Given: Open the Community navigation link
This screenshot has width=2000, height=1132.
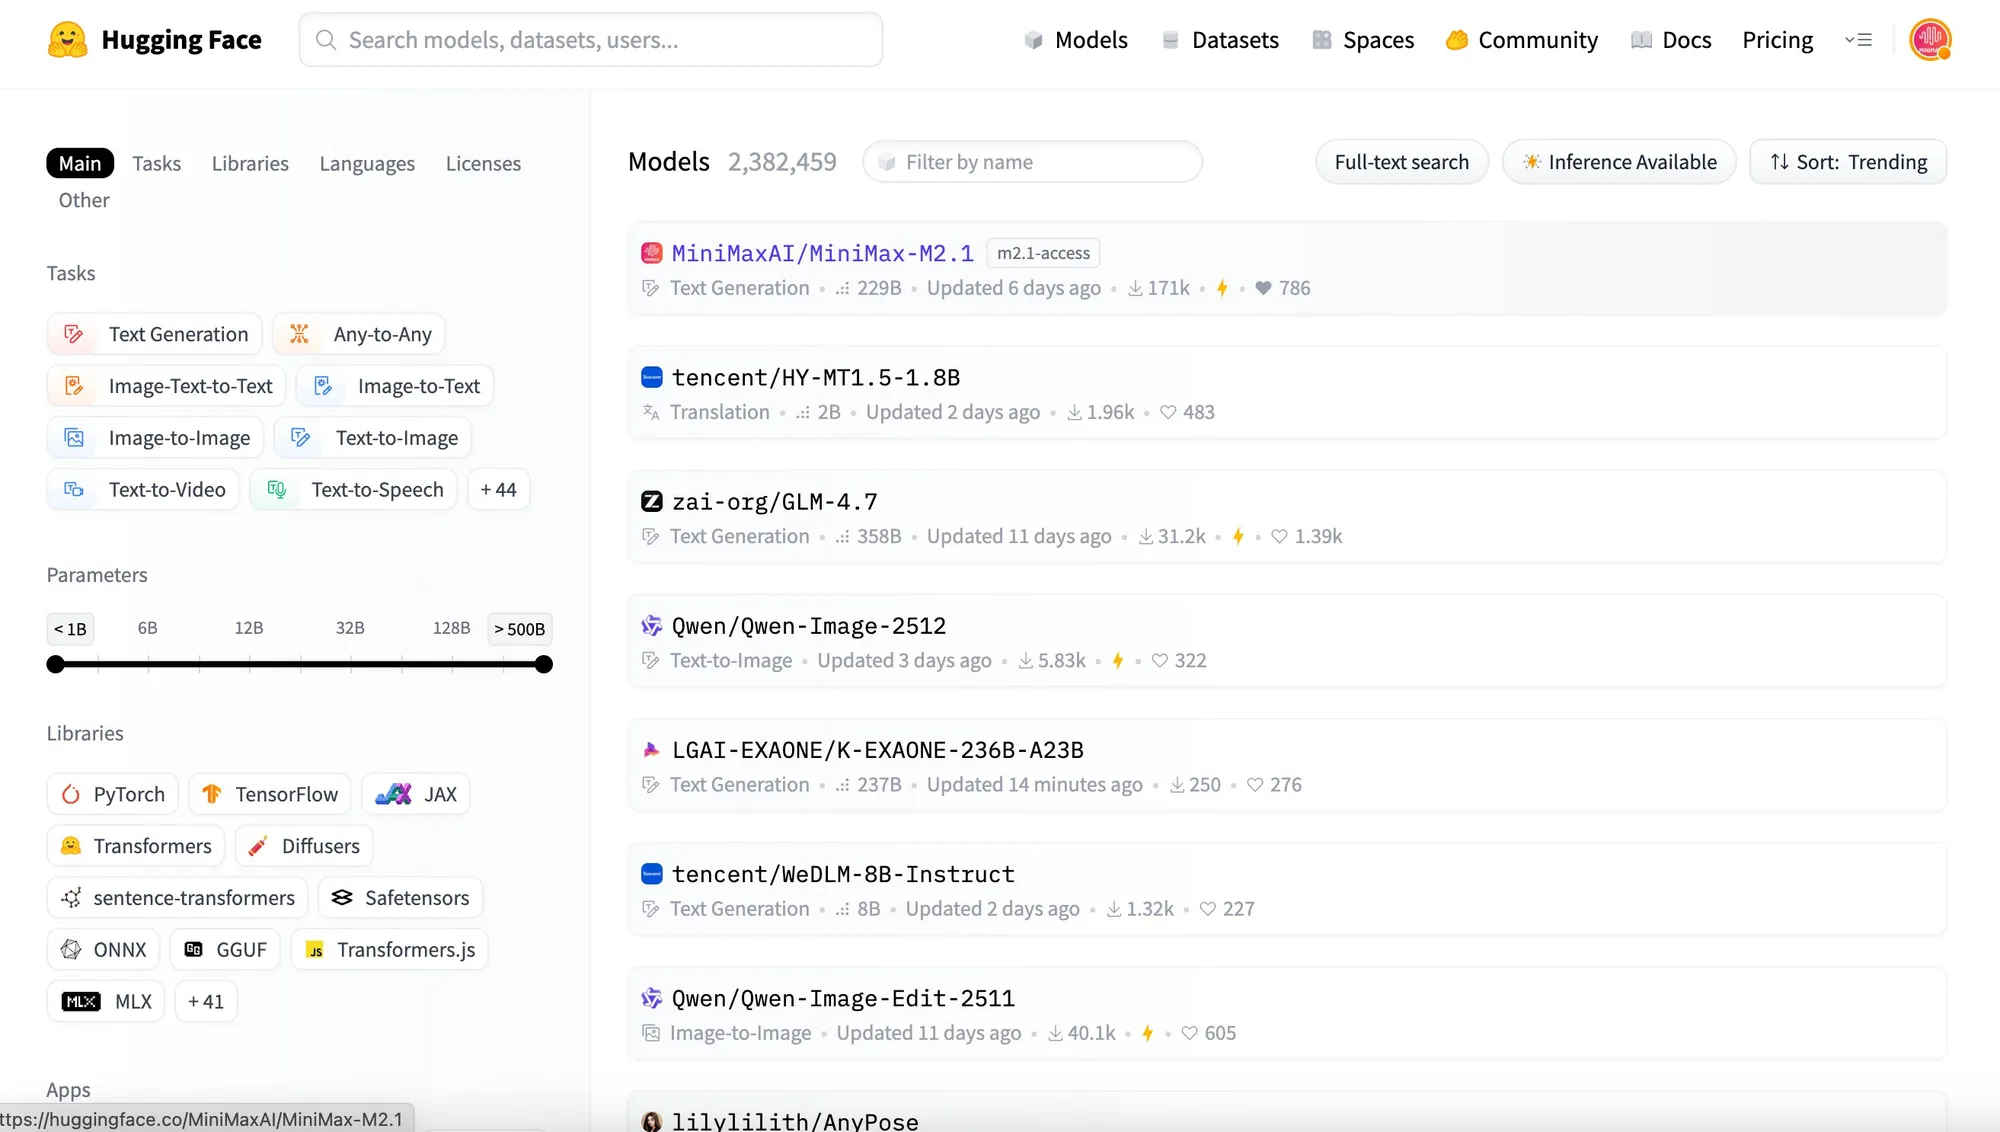Looking at the screenshot, I should pos(1522,40).
